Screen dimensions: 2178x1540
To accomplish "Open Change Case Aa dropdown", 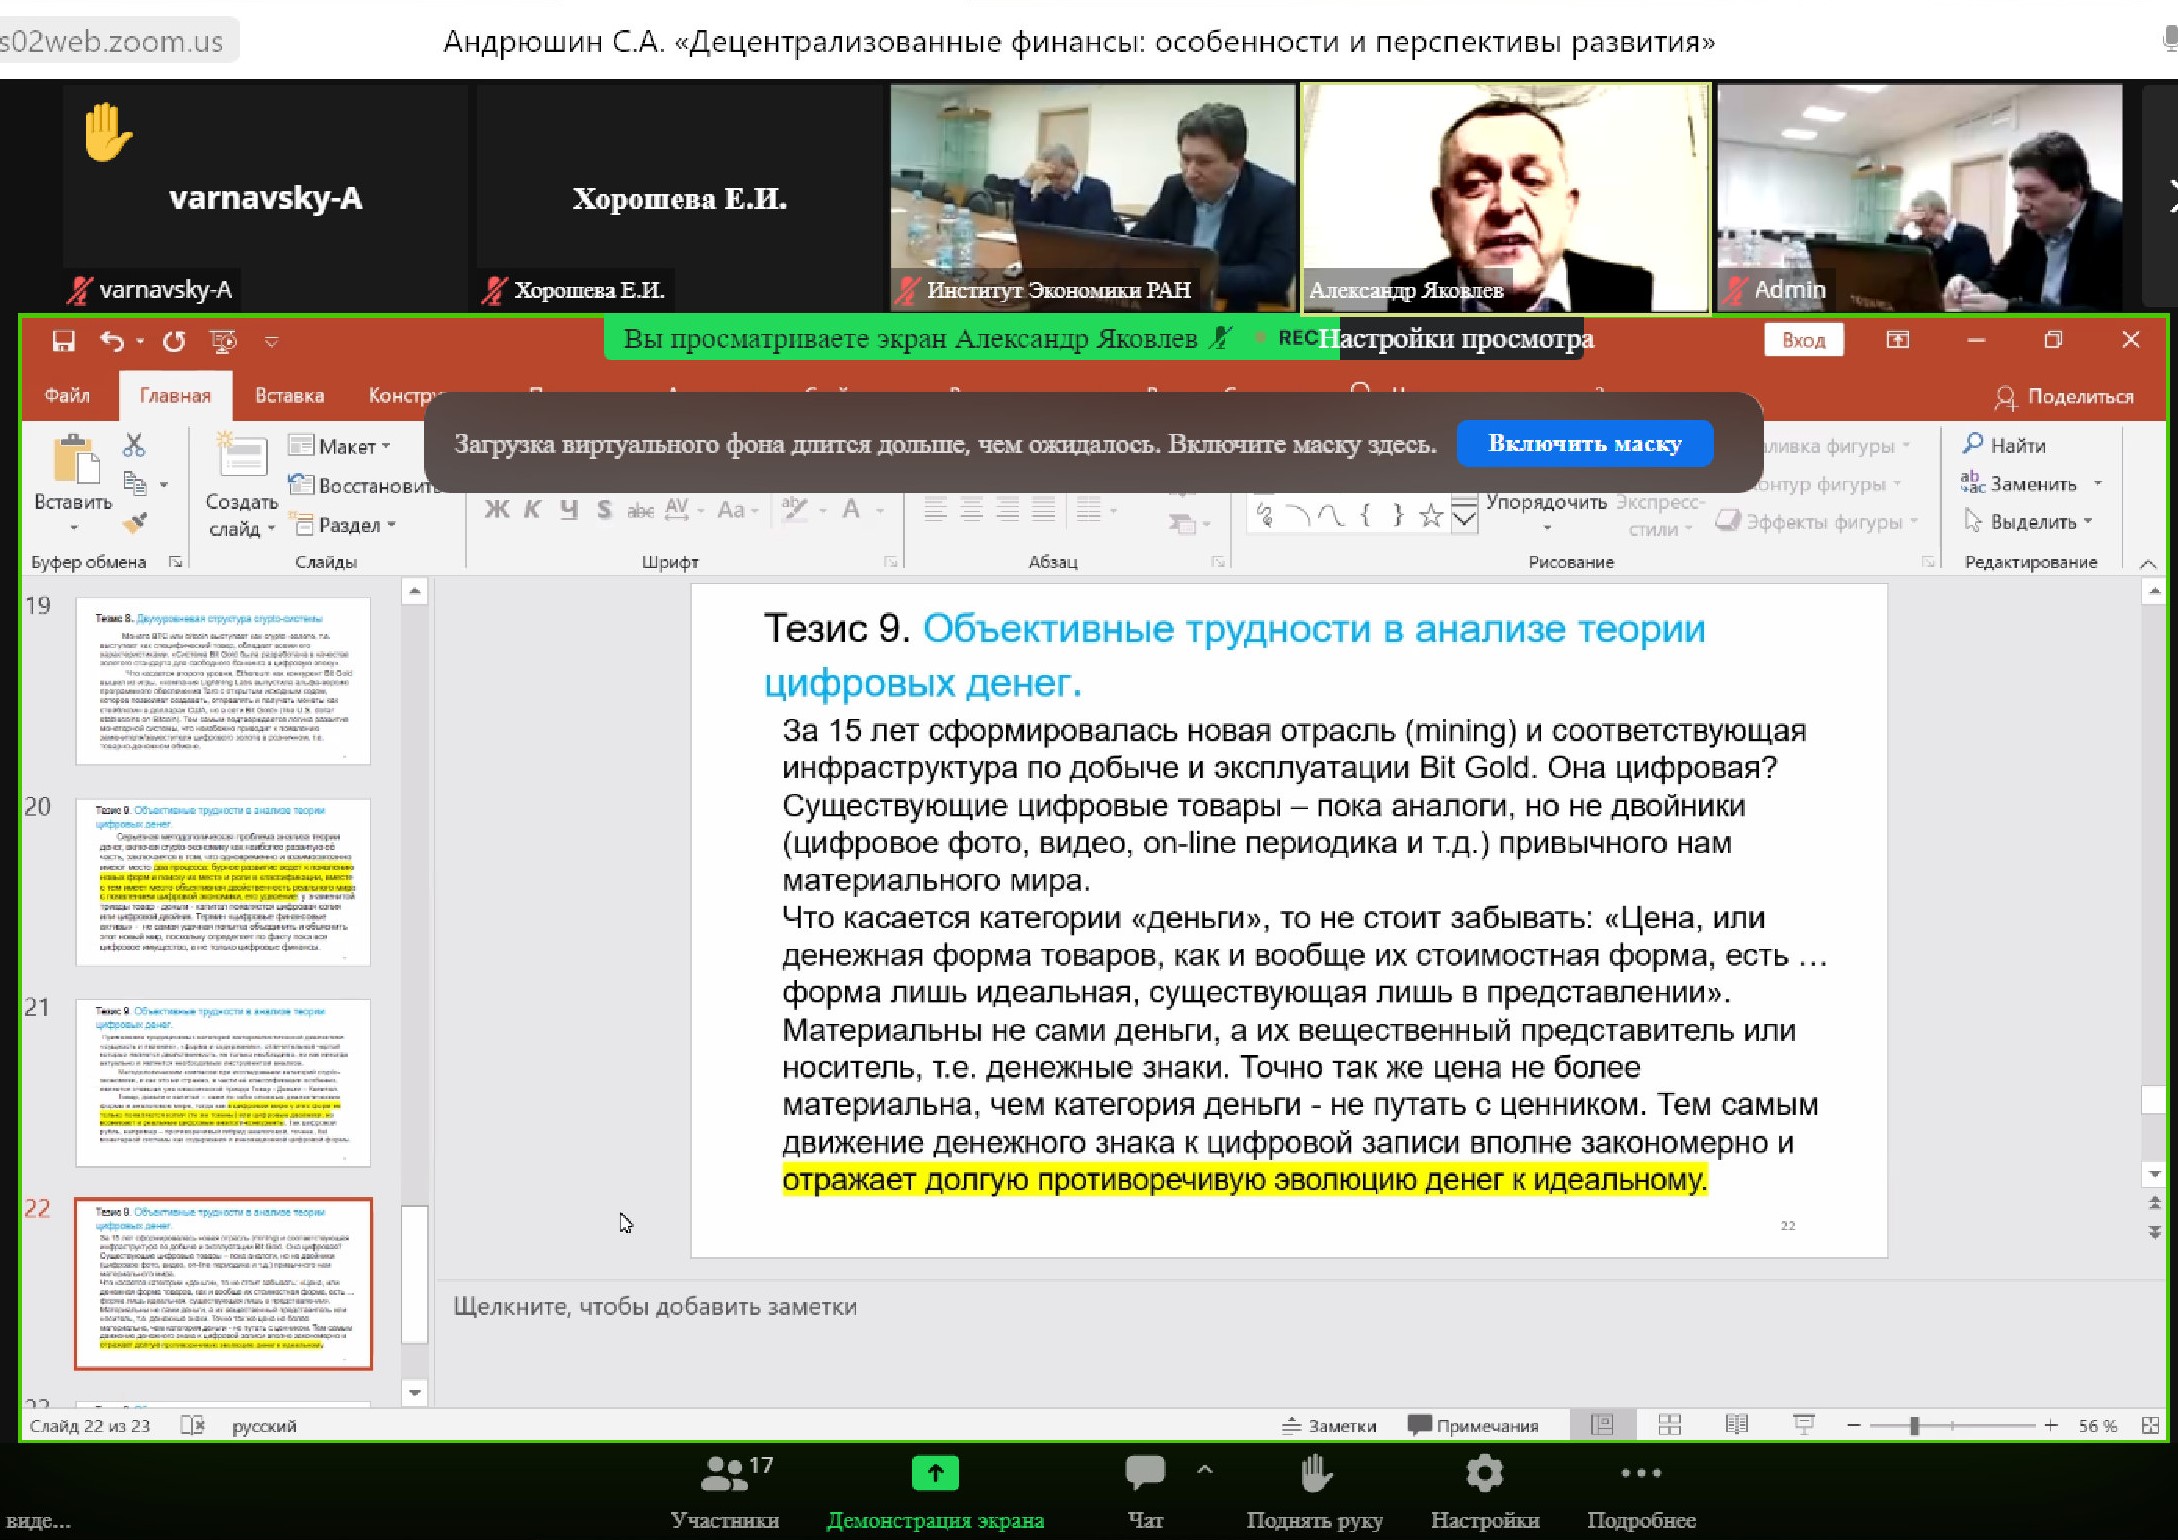I will coord(738,510).
